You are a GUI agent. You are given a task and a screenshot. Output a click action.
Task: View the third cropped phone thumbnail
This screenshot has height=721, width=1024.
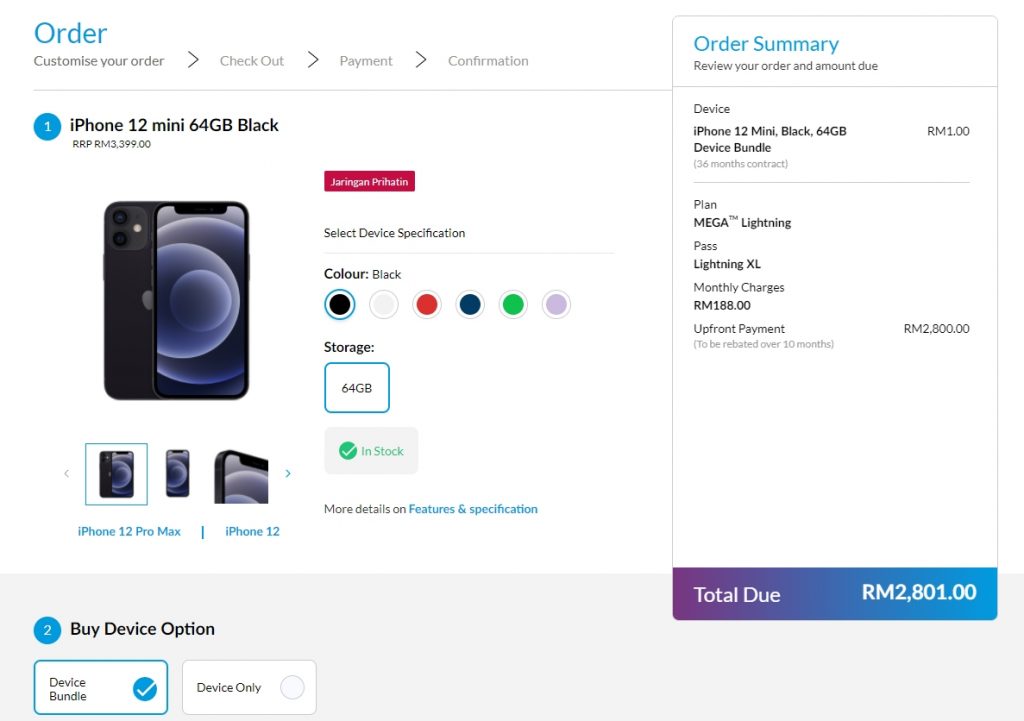tap(241, 476)
